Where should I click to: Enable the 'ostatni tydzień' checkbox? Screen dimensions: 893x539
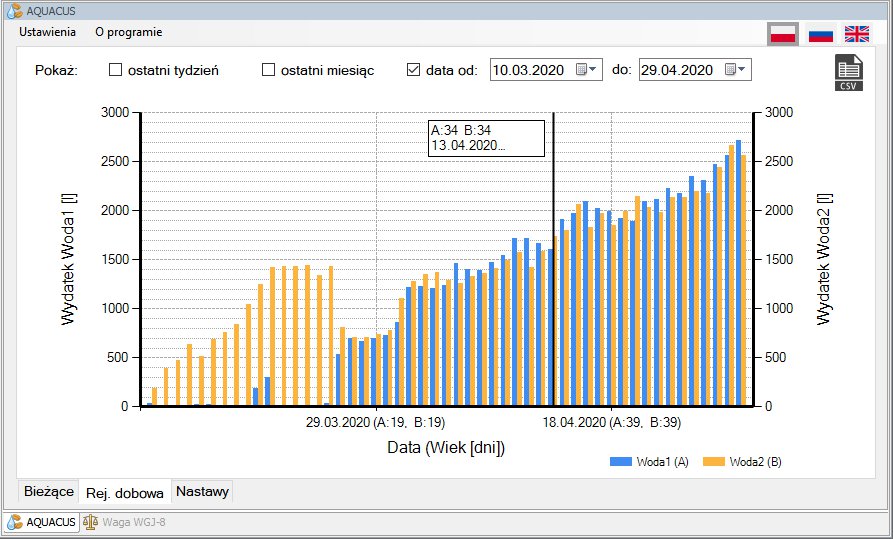(115, 70)
